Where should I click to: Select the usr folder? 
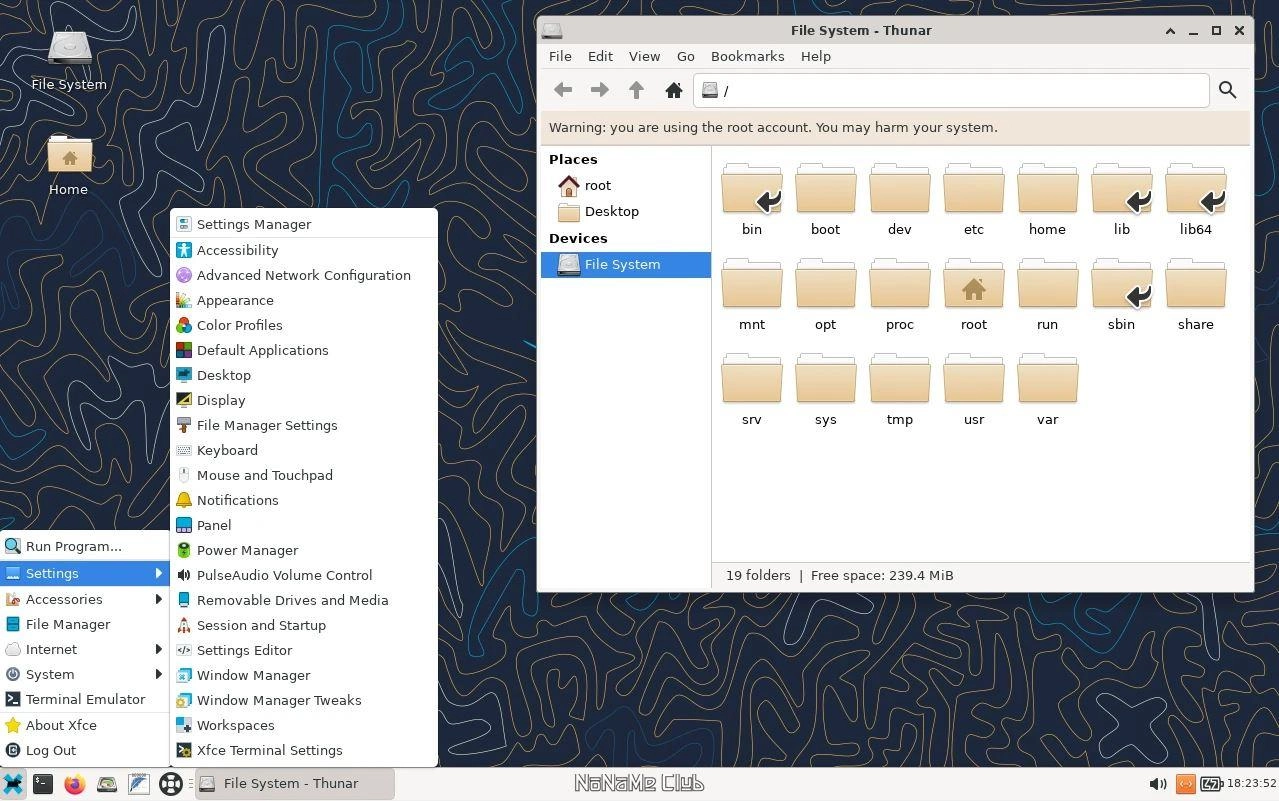(974, 390)
